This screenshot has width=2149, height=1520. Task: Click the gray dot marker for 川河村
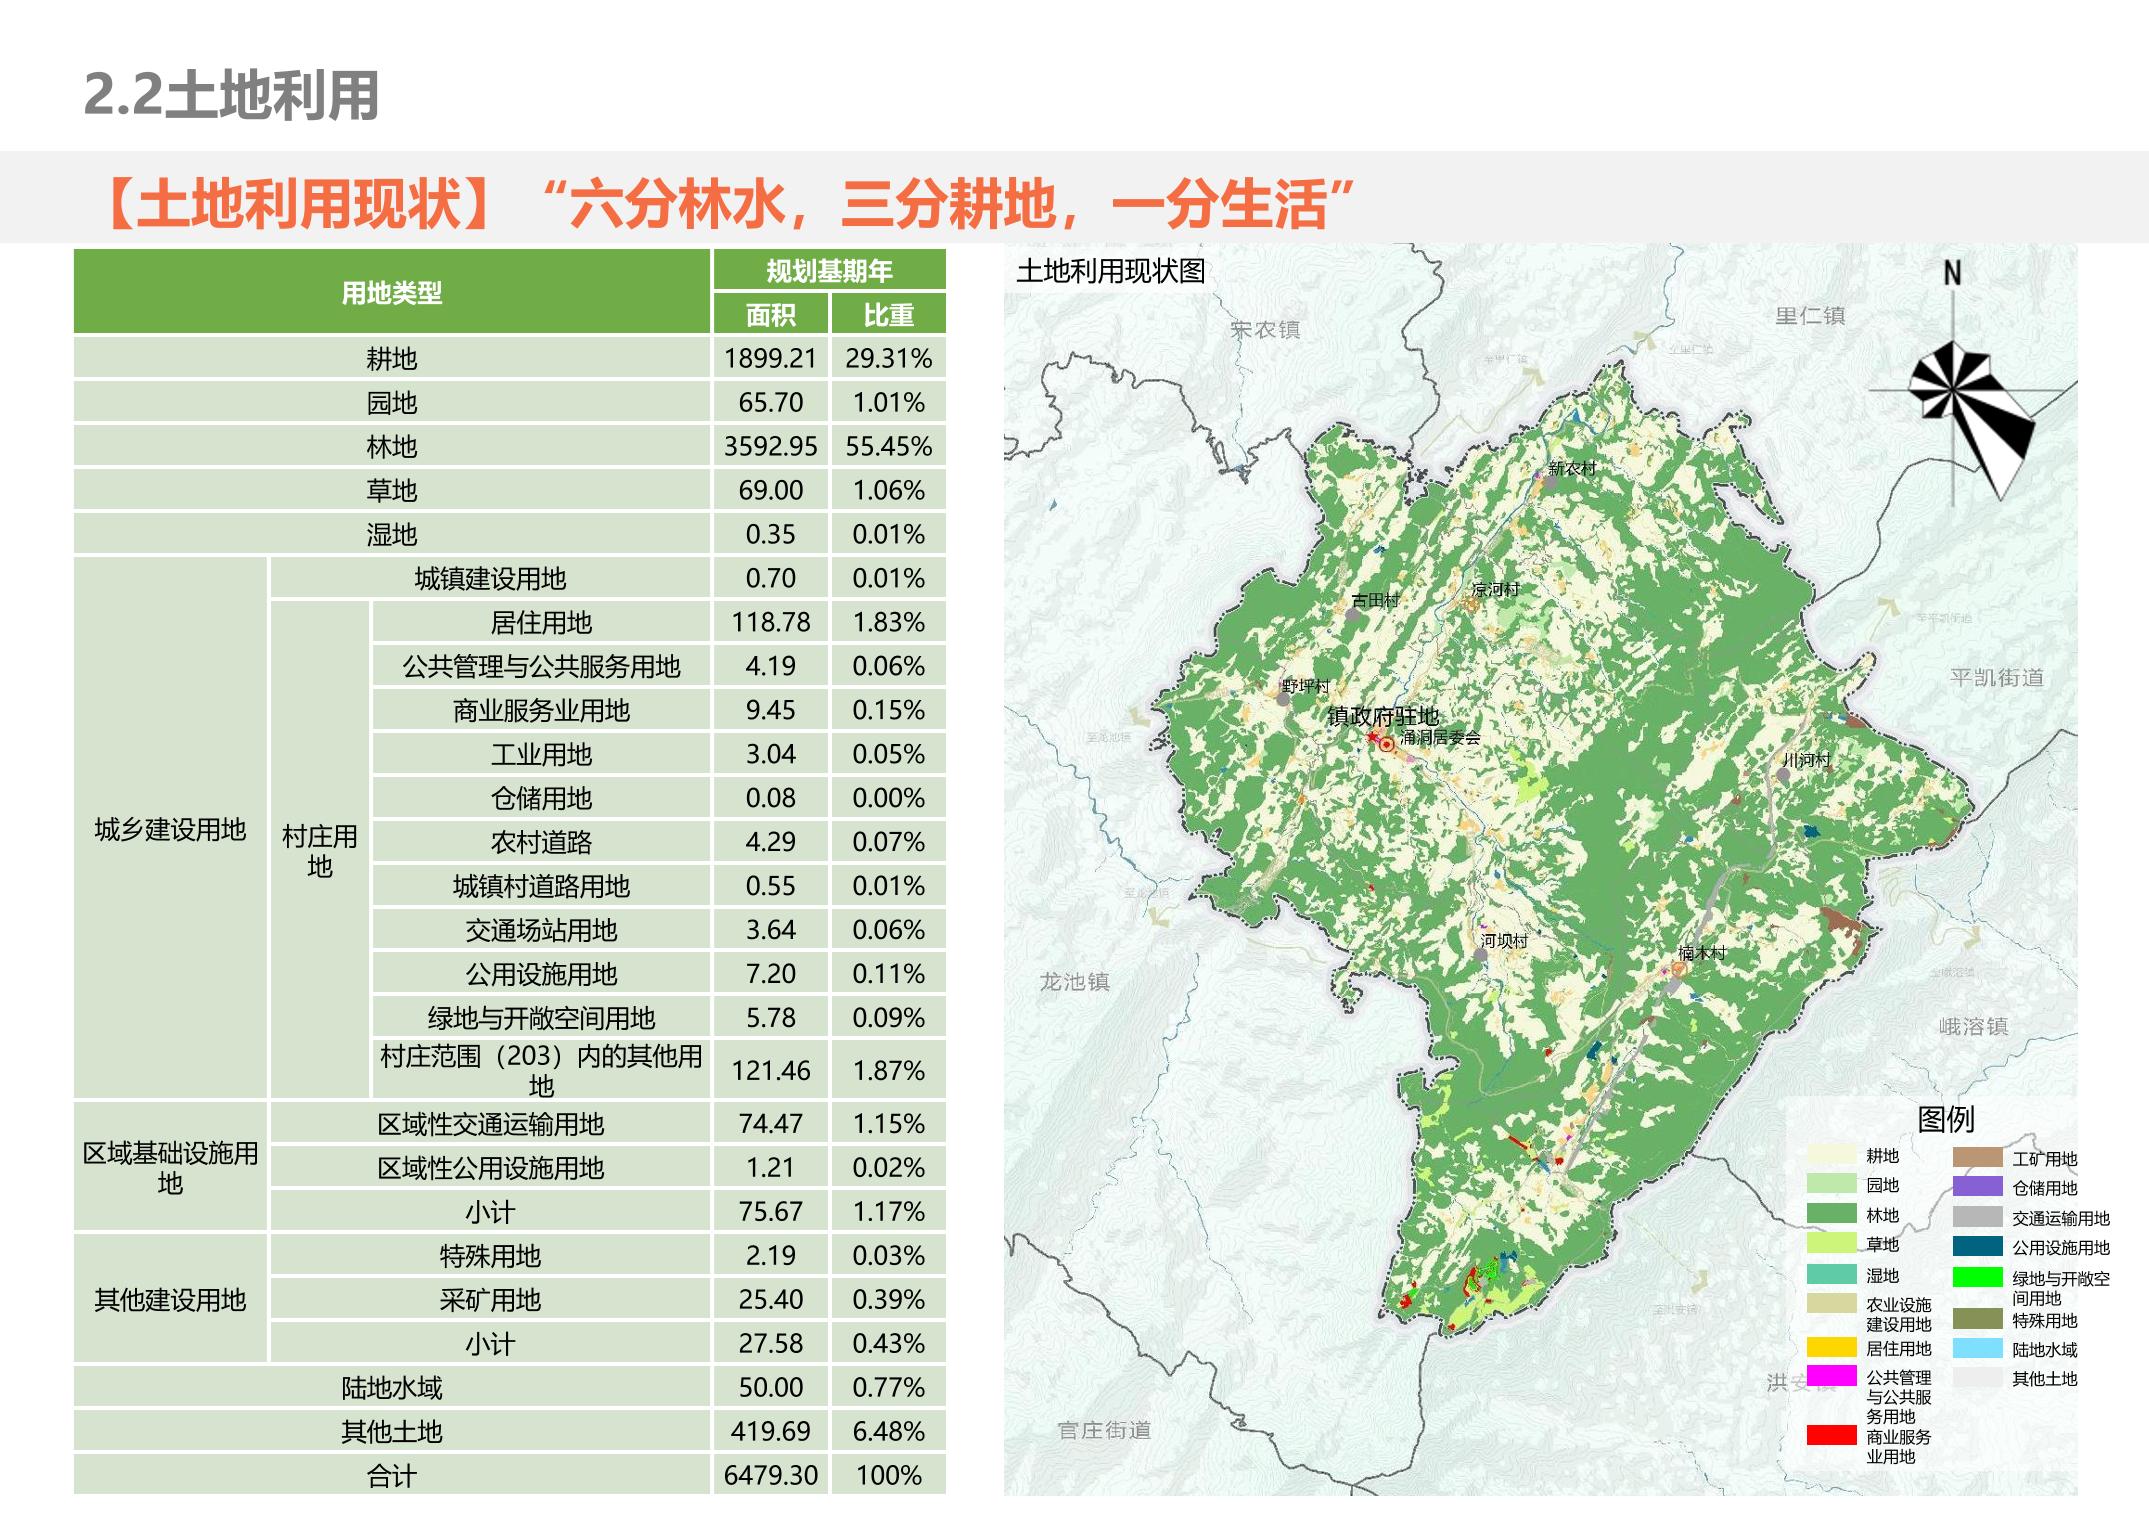click(1783, 774)
